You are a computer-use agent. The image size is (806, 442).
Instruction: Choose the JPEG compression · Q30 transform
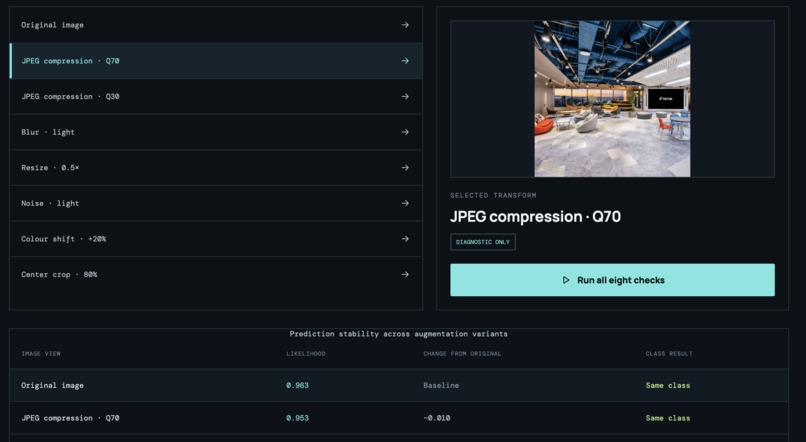(x=216, y=96)
